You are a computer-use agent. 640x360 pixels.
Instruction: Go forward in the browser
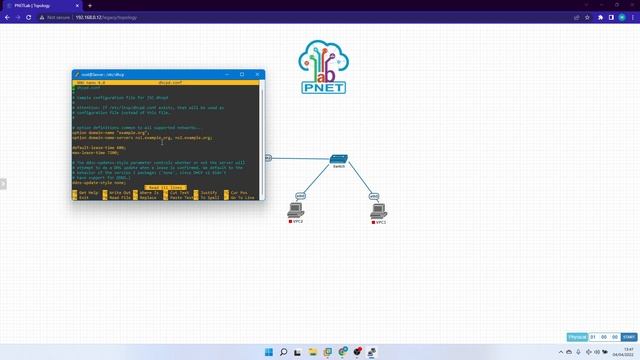pyautogui.click(x=18, y=18)
